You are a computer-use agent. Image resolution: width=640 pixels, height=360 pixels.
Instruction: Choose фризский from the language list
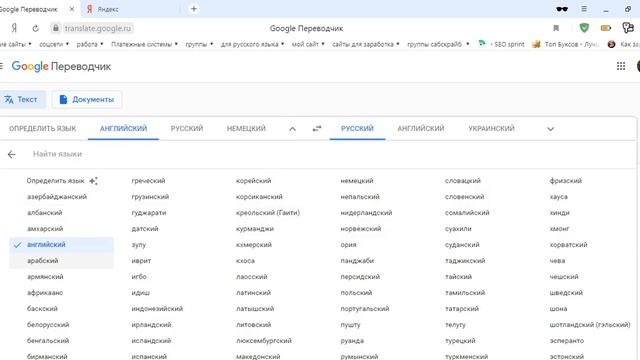[x=566, y=180]
